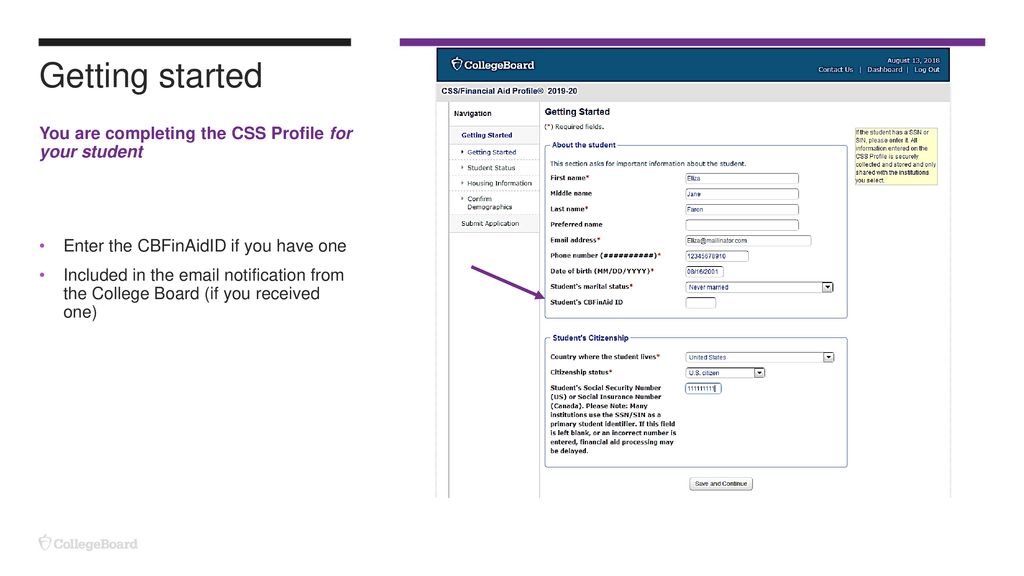Click the 'CSS/Financial Aid Profile 2019-20' title

(x=509, y=91)
